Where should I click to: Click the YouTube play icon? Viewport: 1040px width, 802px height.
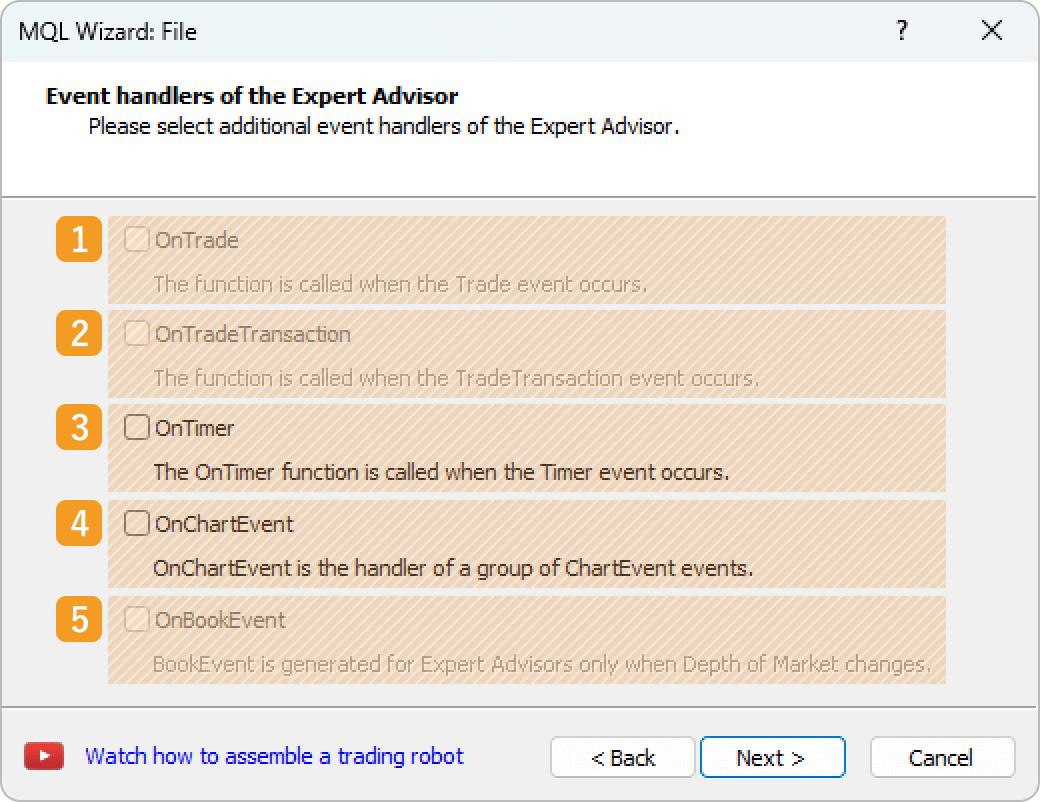(x=44, y=756)
